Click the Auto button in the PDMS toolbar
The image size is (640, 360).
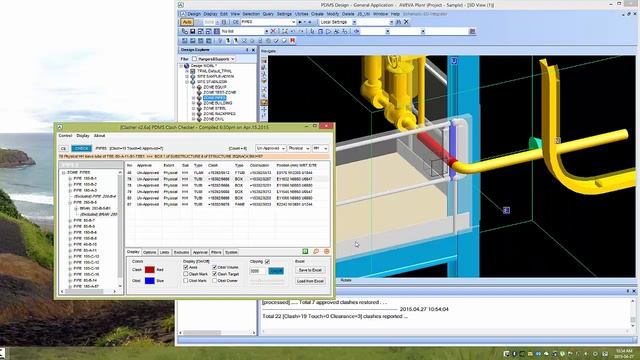[187, 22]
